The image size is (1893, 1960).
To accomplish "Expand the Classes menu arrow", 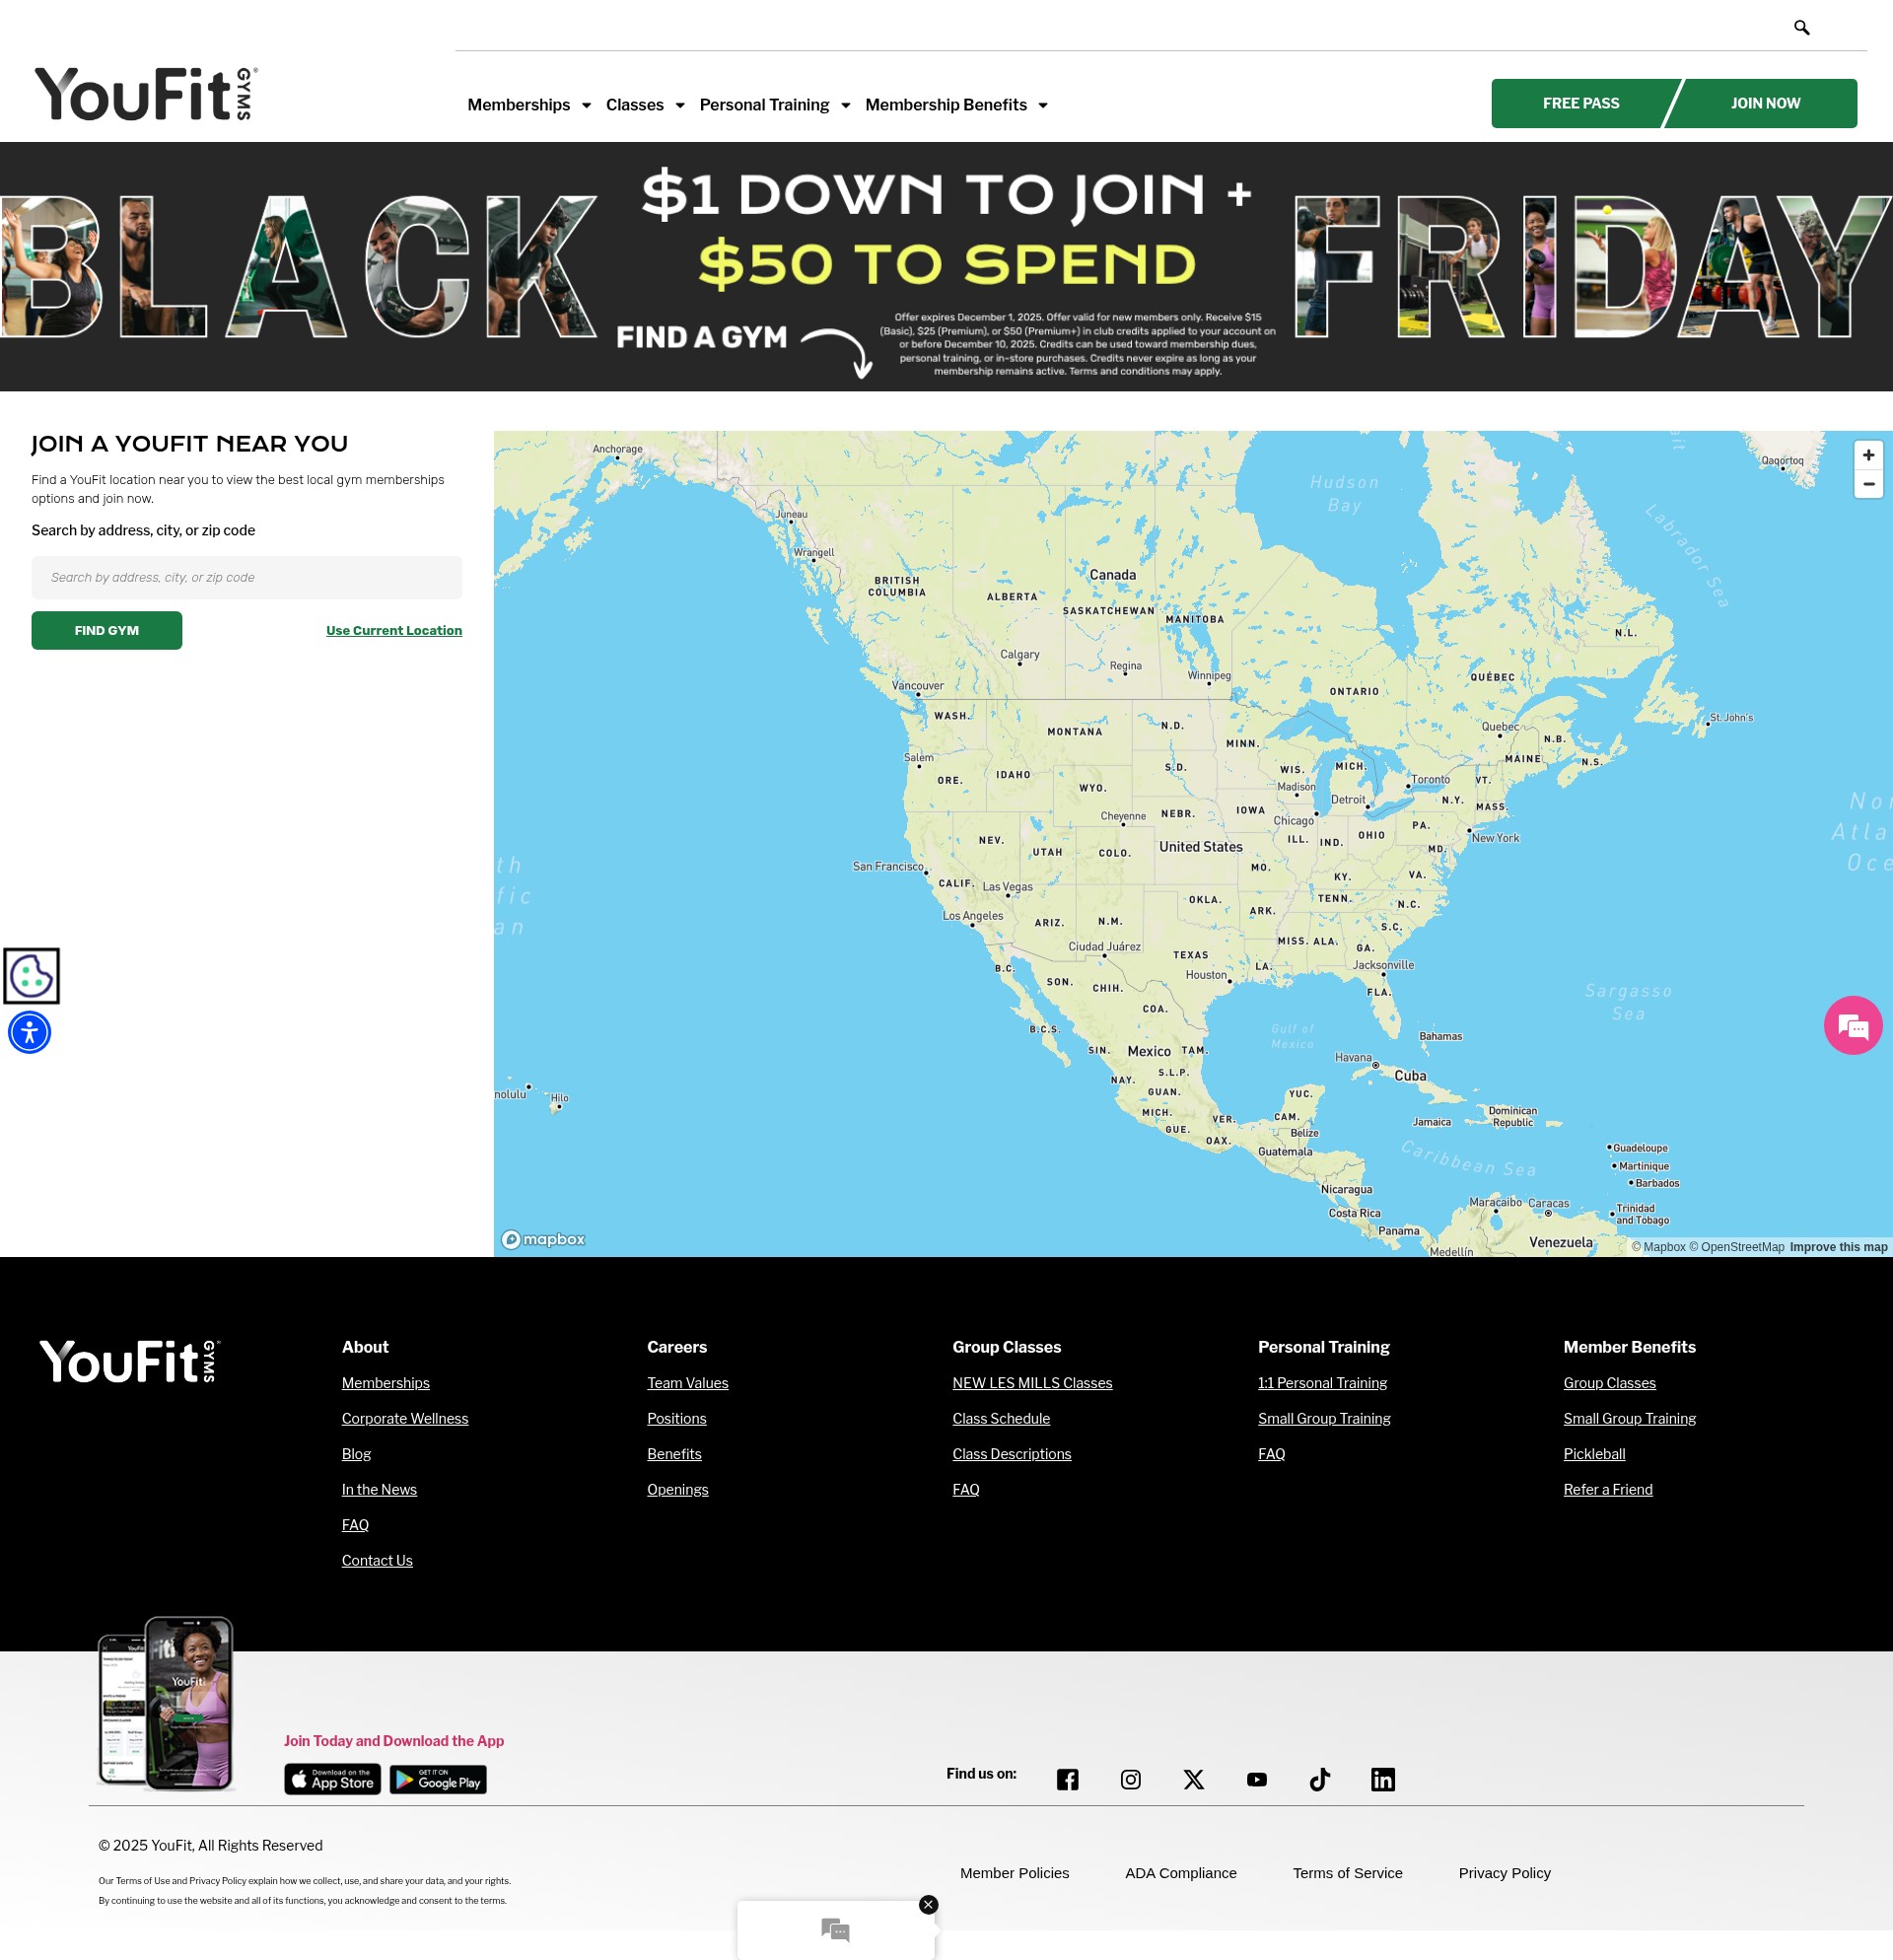I will tap(680, 105).
